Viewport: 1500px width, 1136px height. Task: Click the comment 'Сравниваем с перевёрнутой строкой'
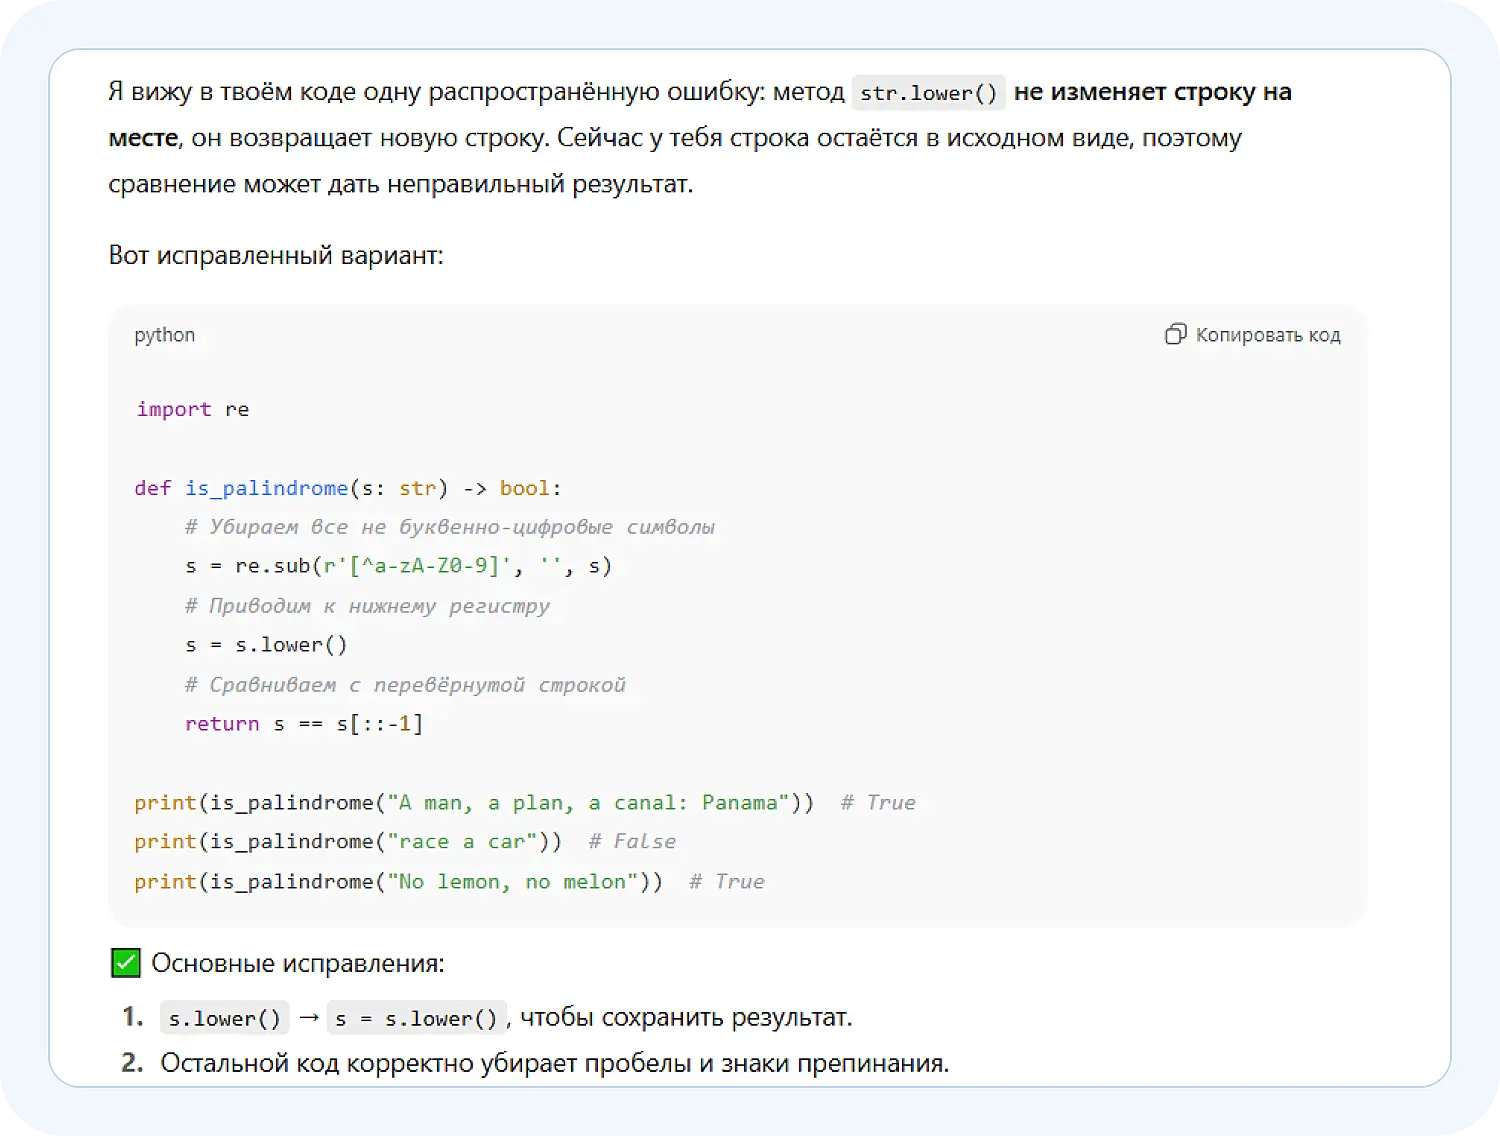405,685
